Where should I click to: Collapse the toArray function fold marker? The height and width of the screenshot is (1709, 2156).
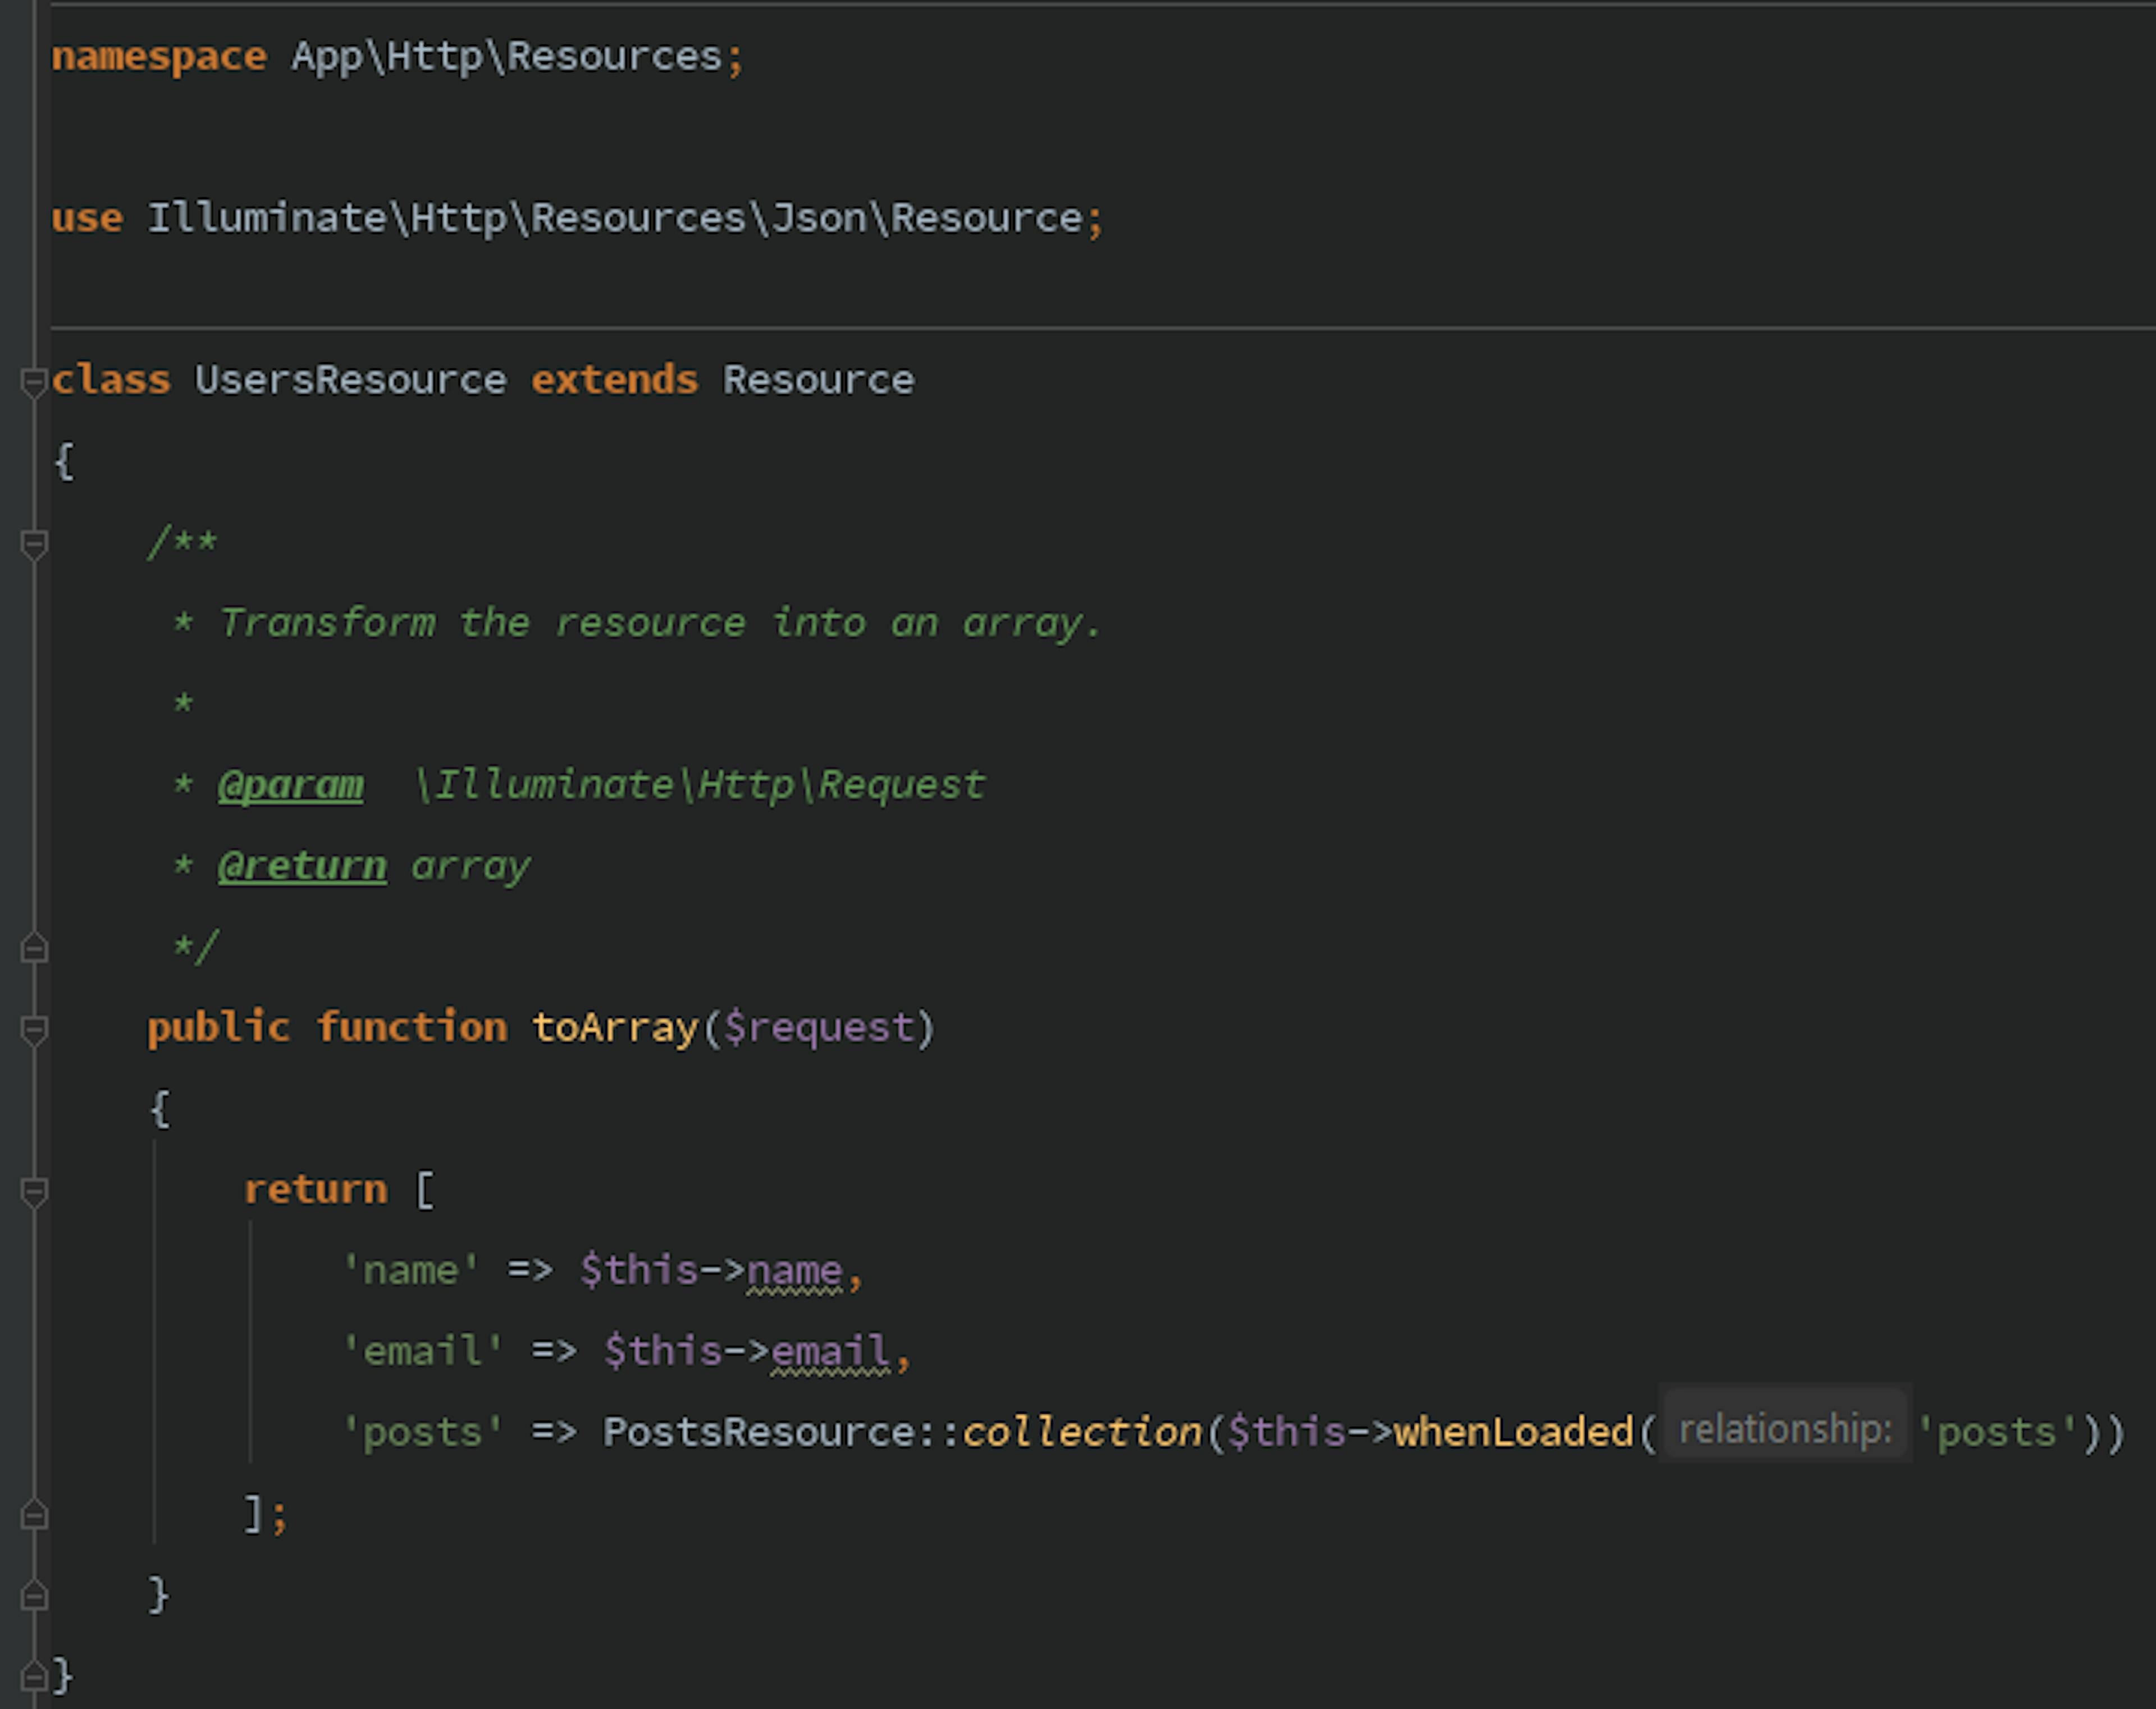tap(35, 1027)
